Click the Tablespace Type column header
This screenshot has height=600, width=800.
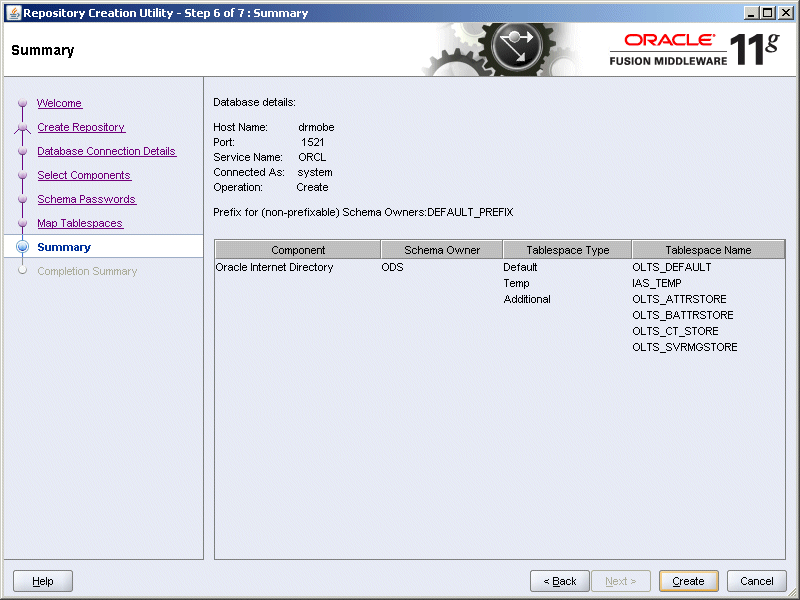[x=567, y=250]
